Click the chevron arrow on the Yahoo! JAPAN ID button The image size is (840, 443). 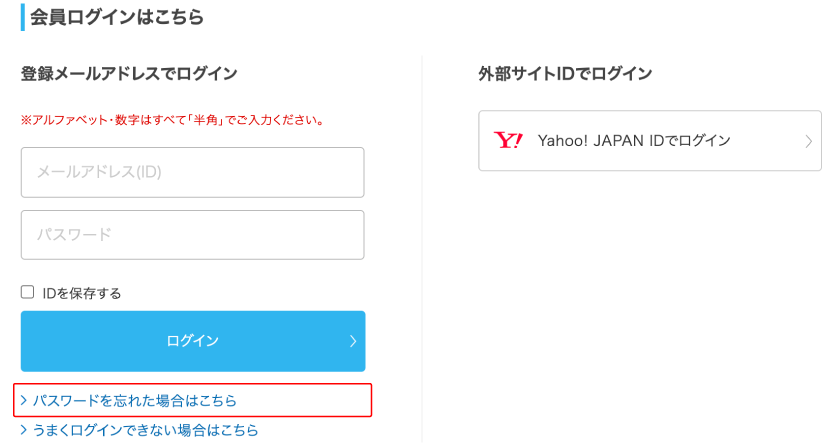point(808,141)
